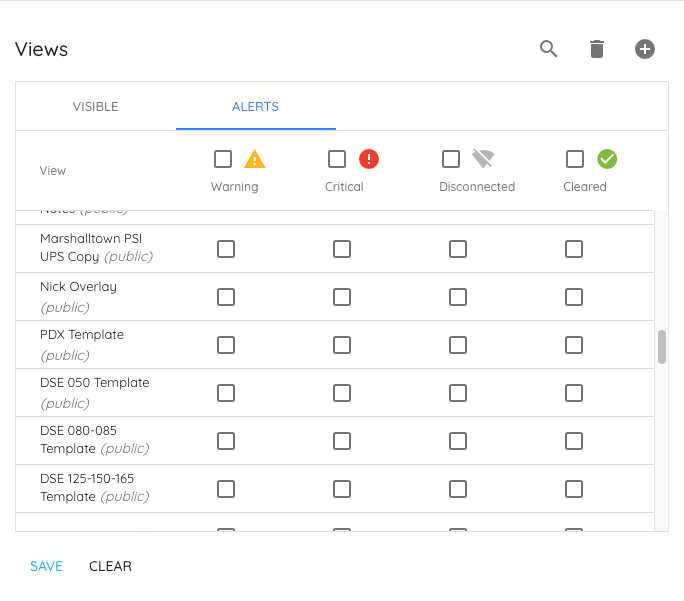Click the Marshalltown PSI UPS Copy name
This screenshot has height=601, width=684.
97,248
